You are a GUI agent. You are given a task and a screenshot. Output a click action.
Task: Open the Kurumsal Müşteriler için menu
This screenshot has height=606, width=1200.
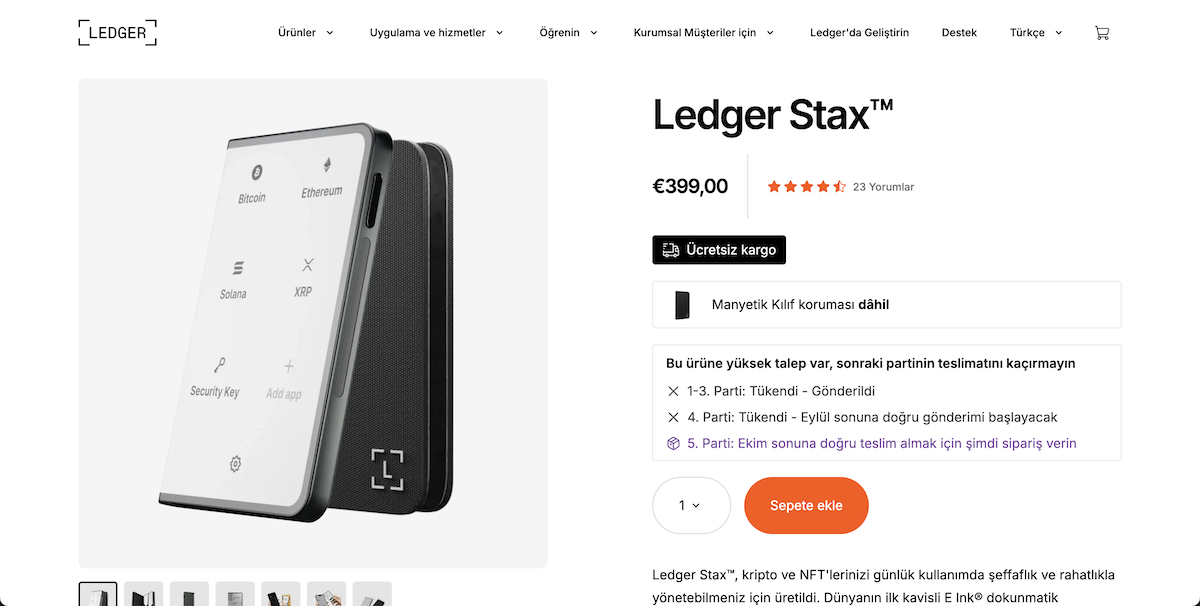click(703, 32)
